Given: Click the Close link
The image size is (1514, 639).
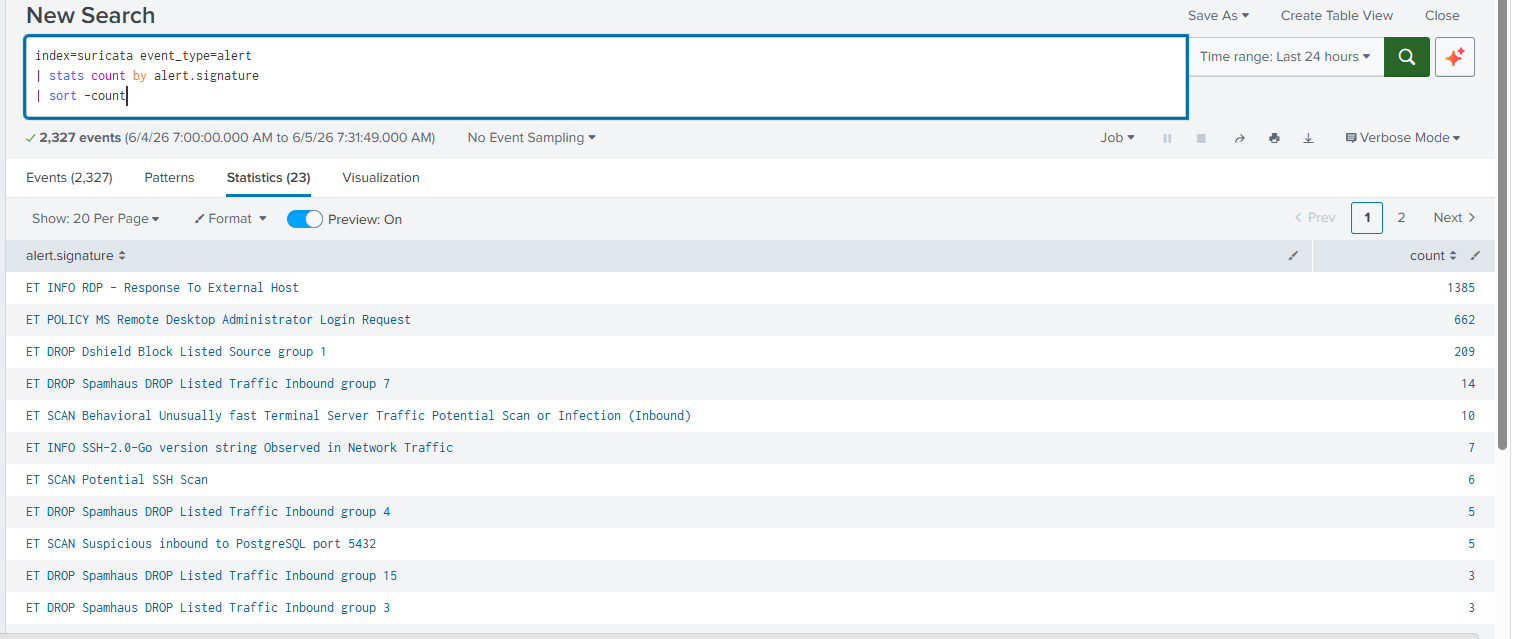Looking at the screenshot, I should tap(1442, 15).
